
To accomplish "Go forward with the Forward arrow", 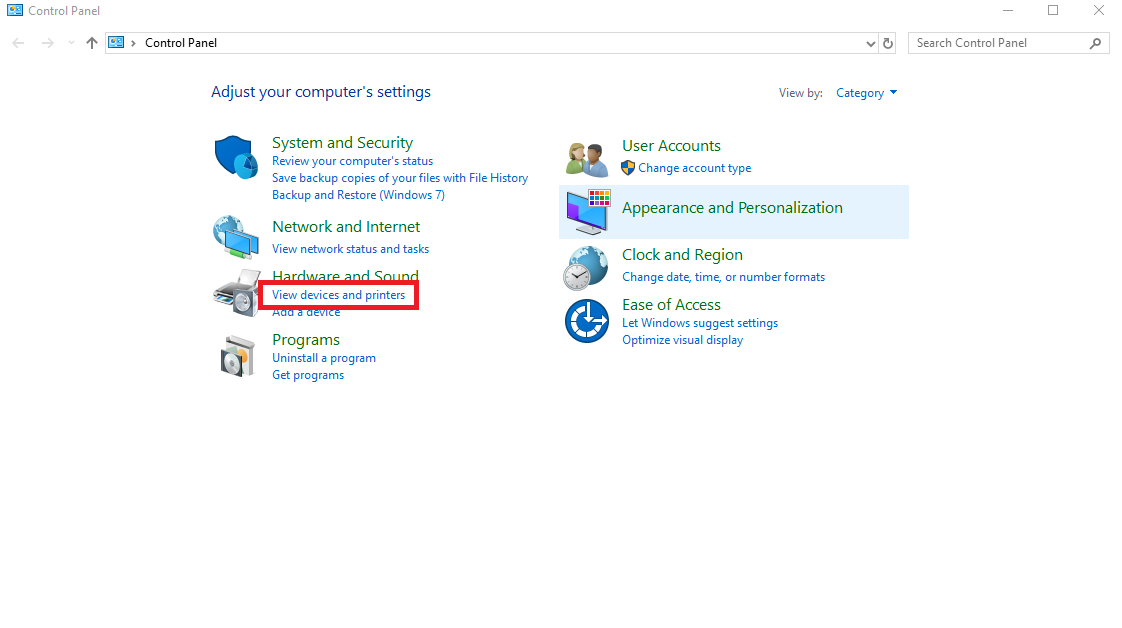I will [47, 43].
